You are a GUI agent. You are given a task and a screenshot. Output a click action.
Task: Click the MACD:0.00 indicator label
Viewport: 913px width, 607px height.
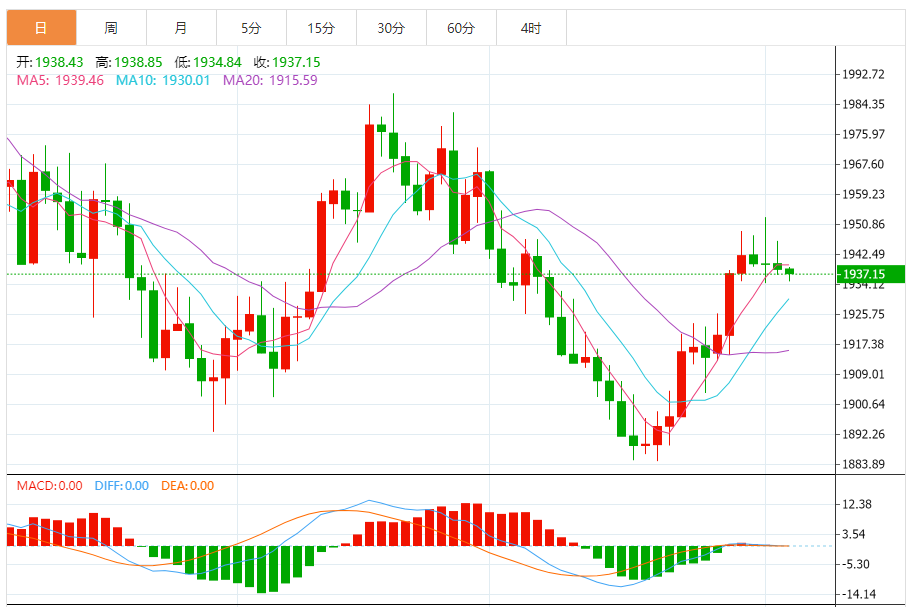[x=49, y=486]
